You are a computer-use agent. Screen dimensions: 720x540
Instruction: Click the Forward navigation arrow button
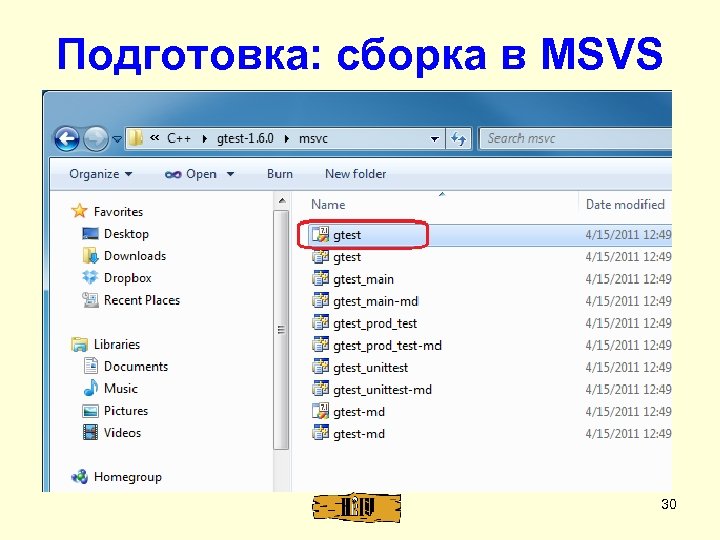click(x=96, y=138)
